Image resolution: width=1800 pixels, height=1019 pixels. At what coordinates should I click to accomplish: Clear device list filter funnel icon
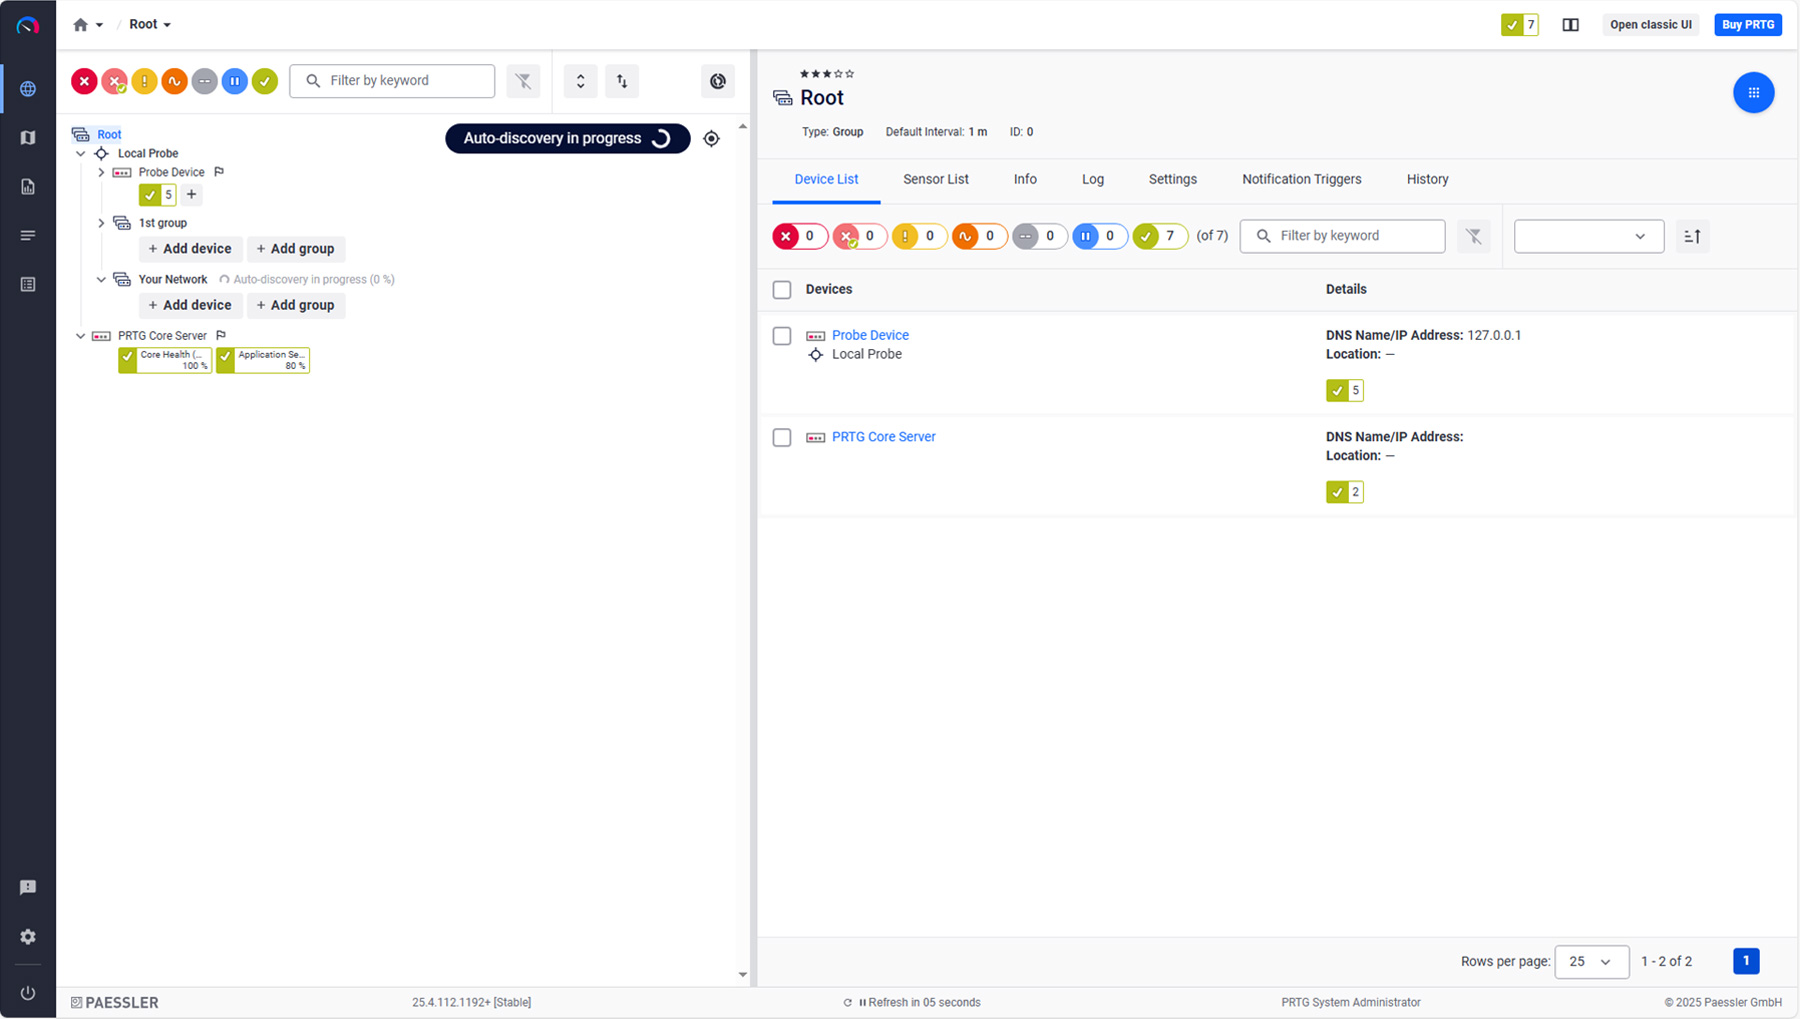pos(1474,236)
